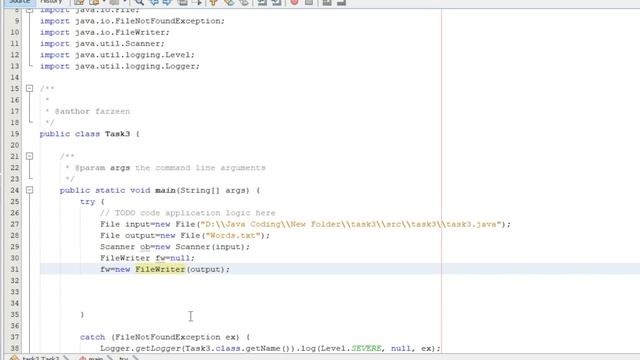The image size is (640, 360).
Task: Click the D:\\Java Coding path string on line 27
Action: 351,224
